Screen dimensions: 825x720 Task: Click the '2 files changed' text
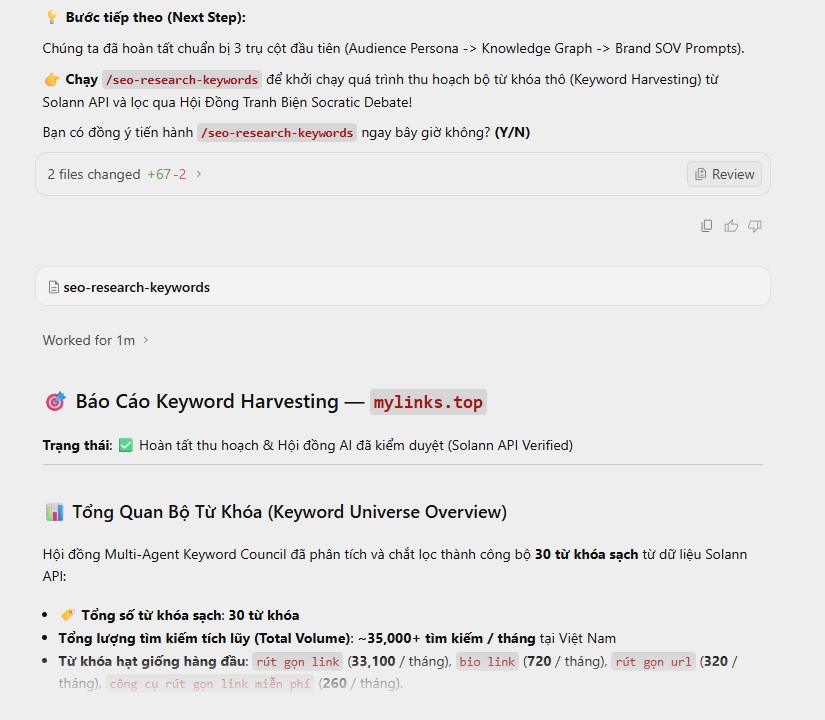[94, 174]
